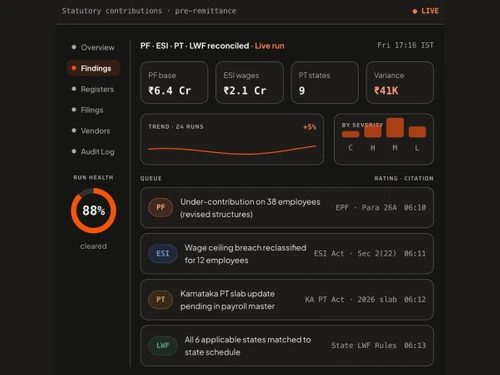Screen dimensions: 500x375
Task: Open the Variance ₹41K card
Action: pos(400,82)
